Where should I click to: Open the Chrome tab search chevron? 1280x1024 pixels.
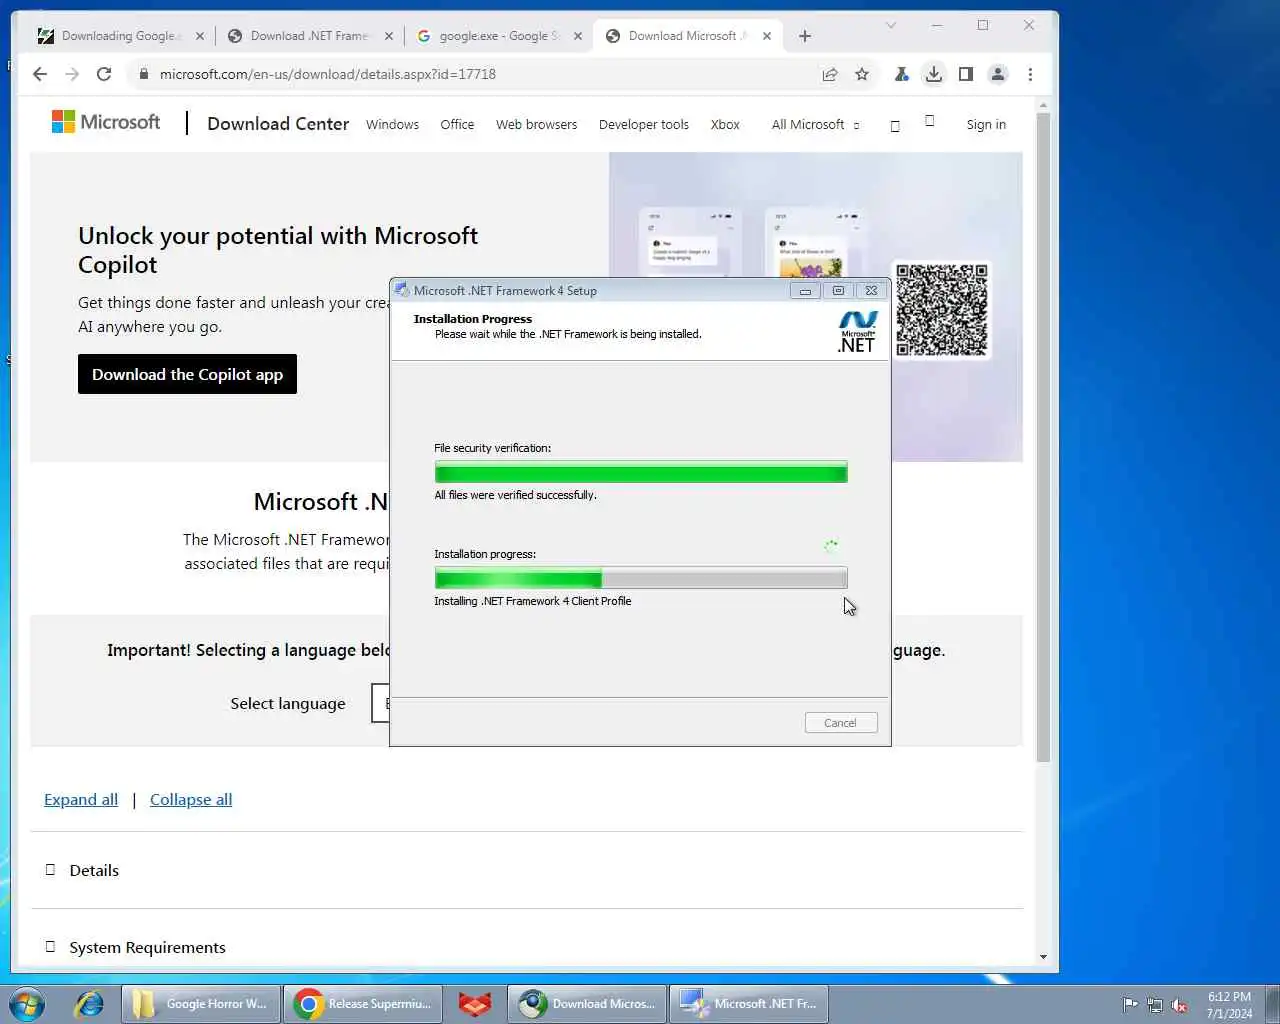point(891,25)
